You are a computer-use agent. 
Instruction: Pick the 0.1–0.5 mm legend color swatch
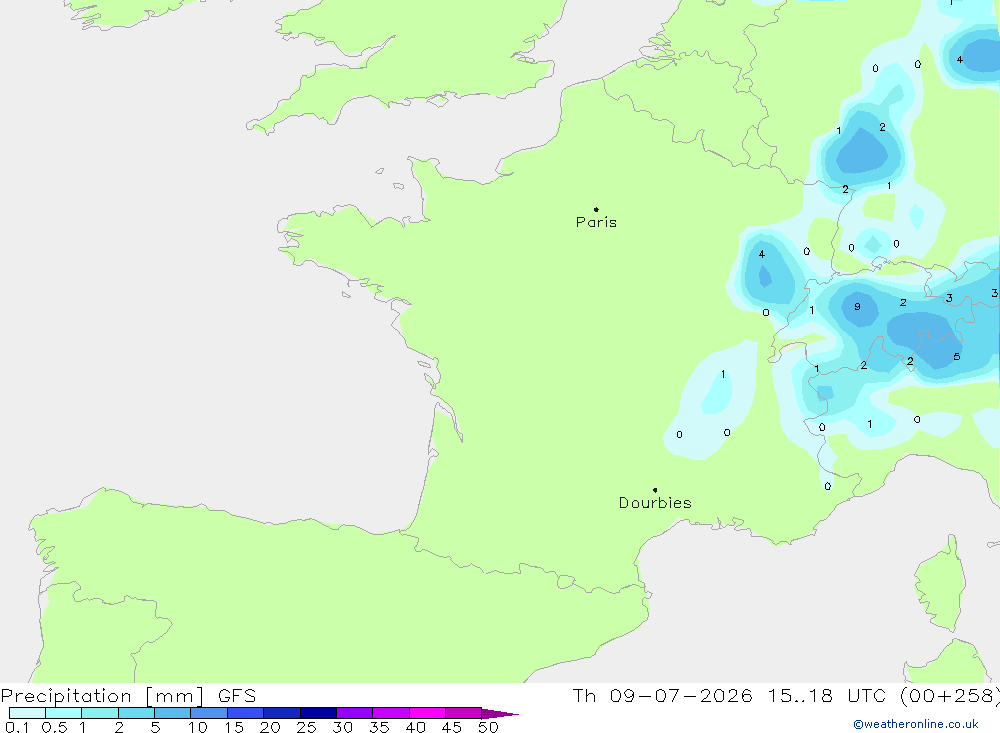click(27, 713)
